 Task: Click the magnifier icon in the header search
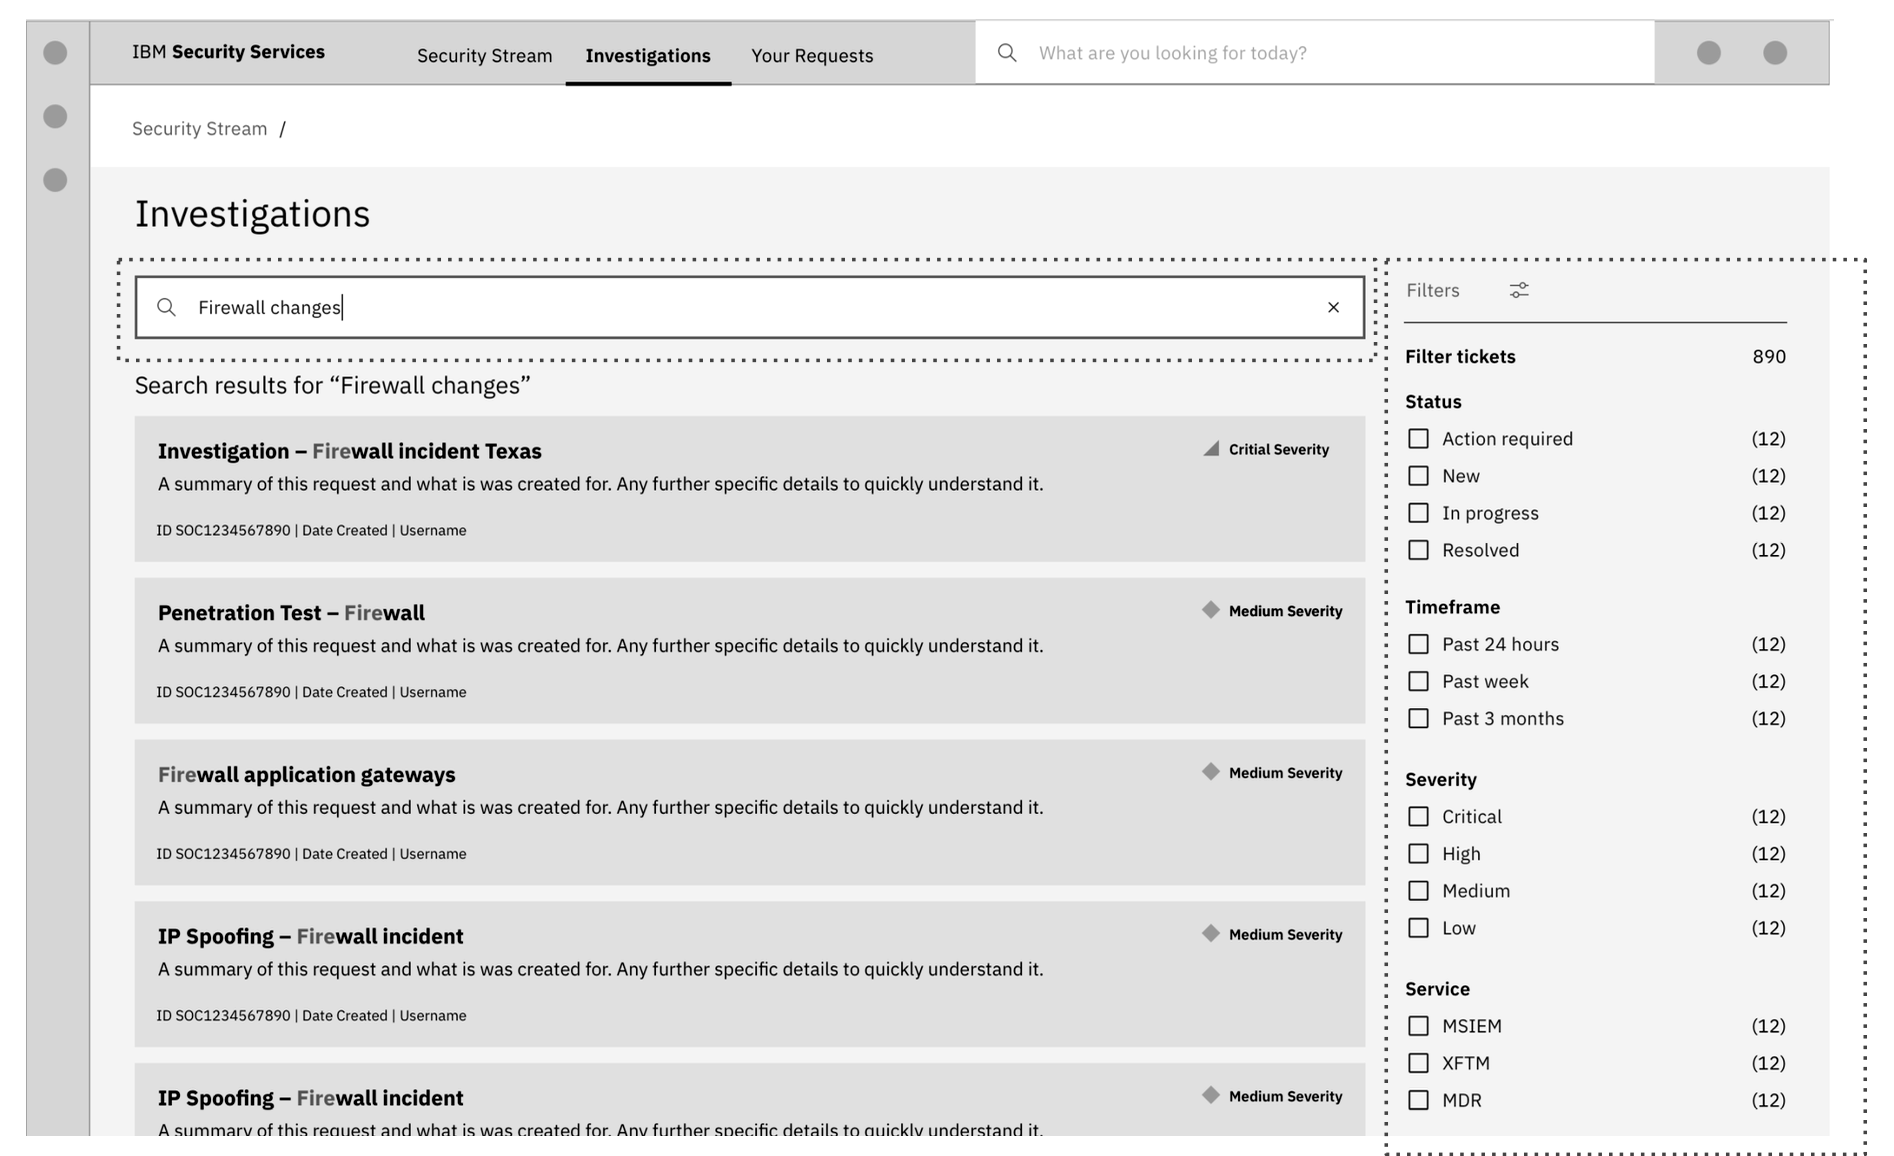coord(1007,53)
